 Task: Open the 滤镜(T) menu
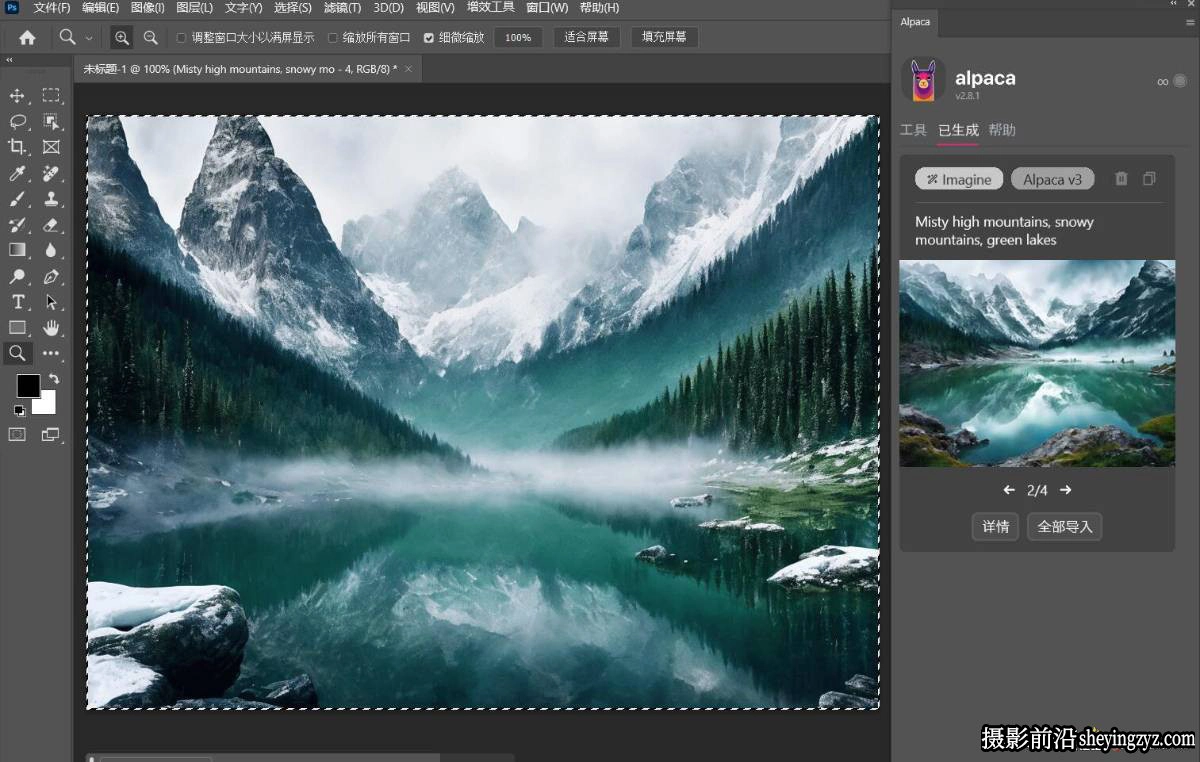pyautogui.click(x=342, y=8)
